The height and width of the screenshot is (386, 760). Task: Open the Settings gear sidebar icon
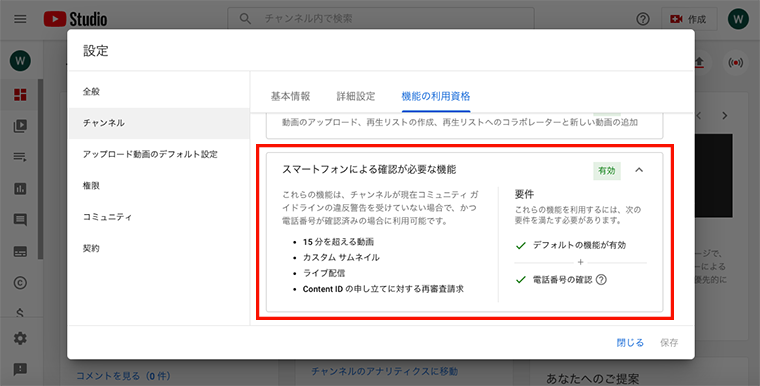[x=20, y=338]
